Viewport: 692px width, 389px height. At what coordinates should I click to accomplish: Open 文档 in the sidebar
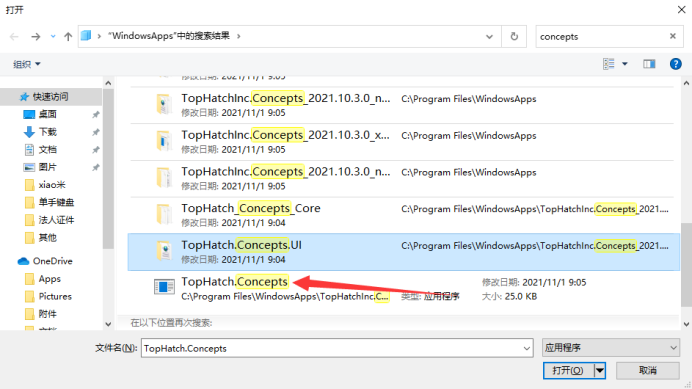(x=48, y=150)
